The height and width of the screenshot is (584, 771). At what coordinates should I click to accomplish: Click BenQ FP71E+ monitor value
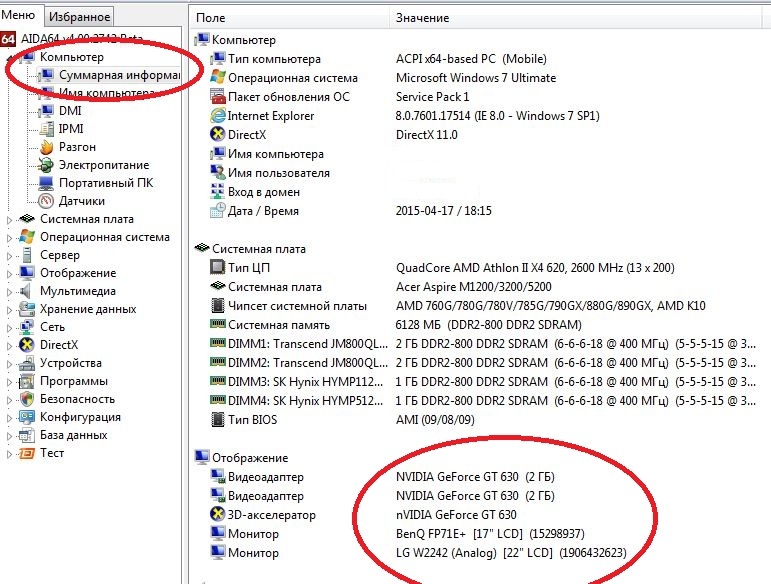pos(490,534)
